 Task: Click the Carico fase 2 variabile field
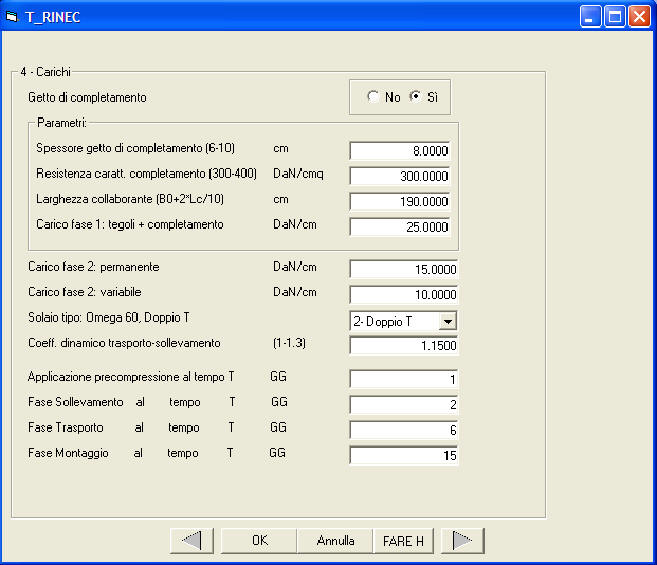tap(403, 294)
